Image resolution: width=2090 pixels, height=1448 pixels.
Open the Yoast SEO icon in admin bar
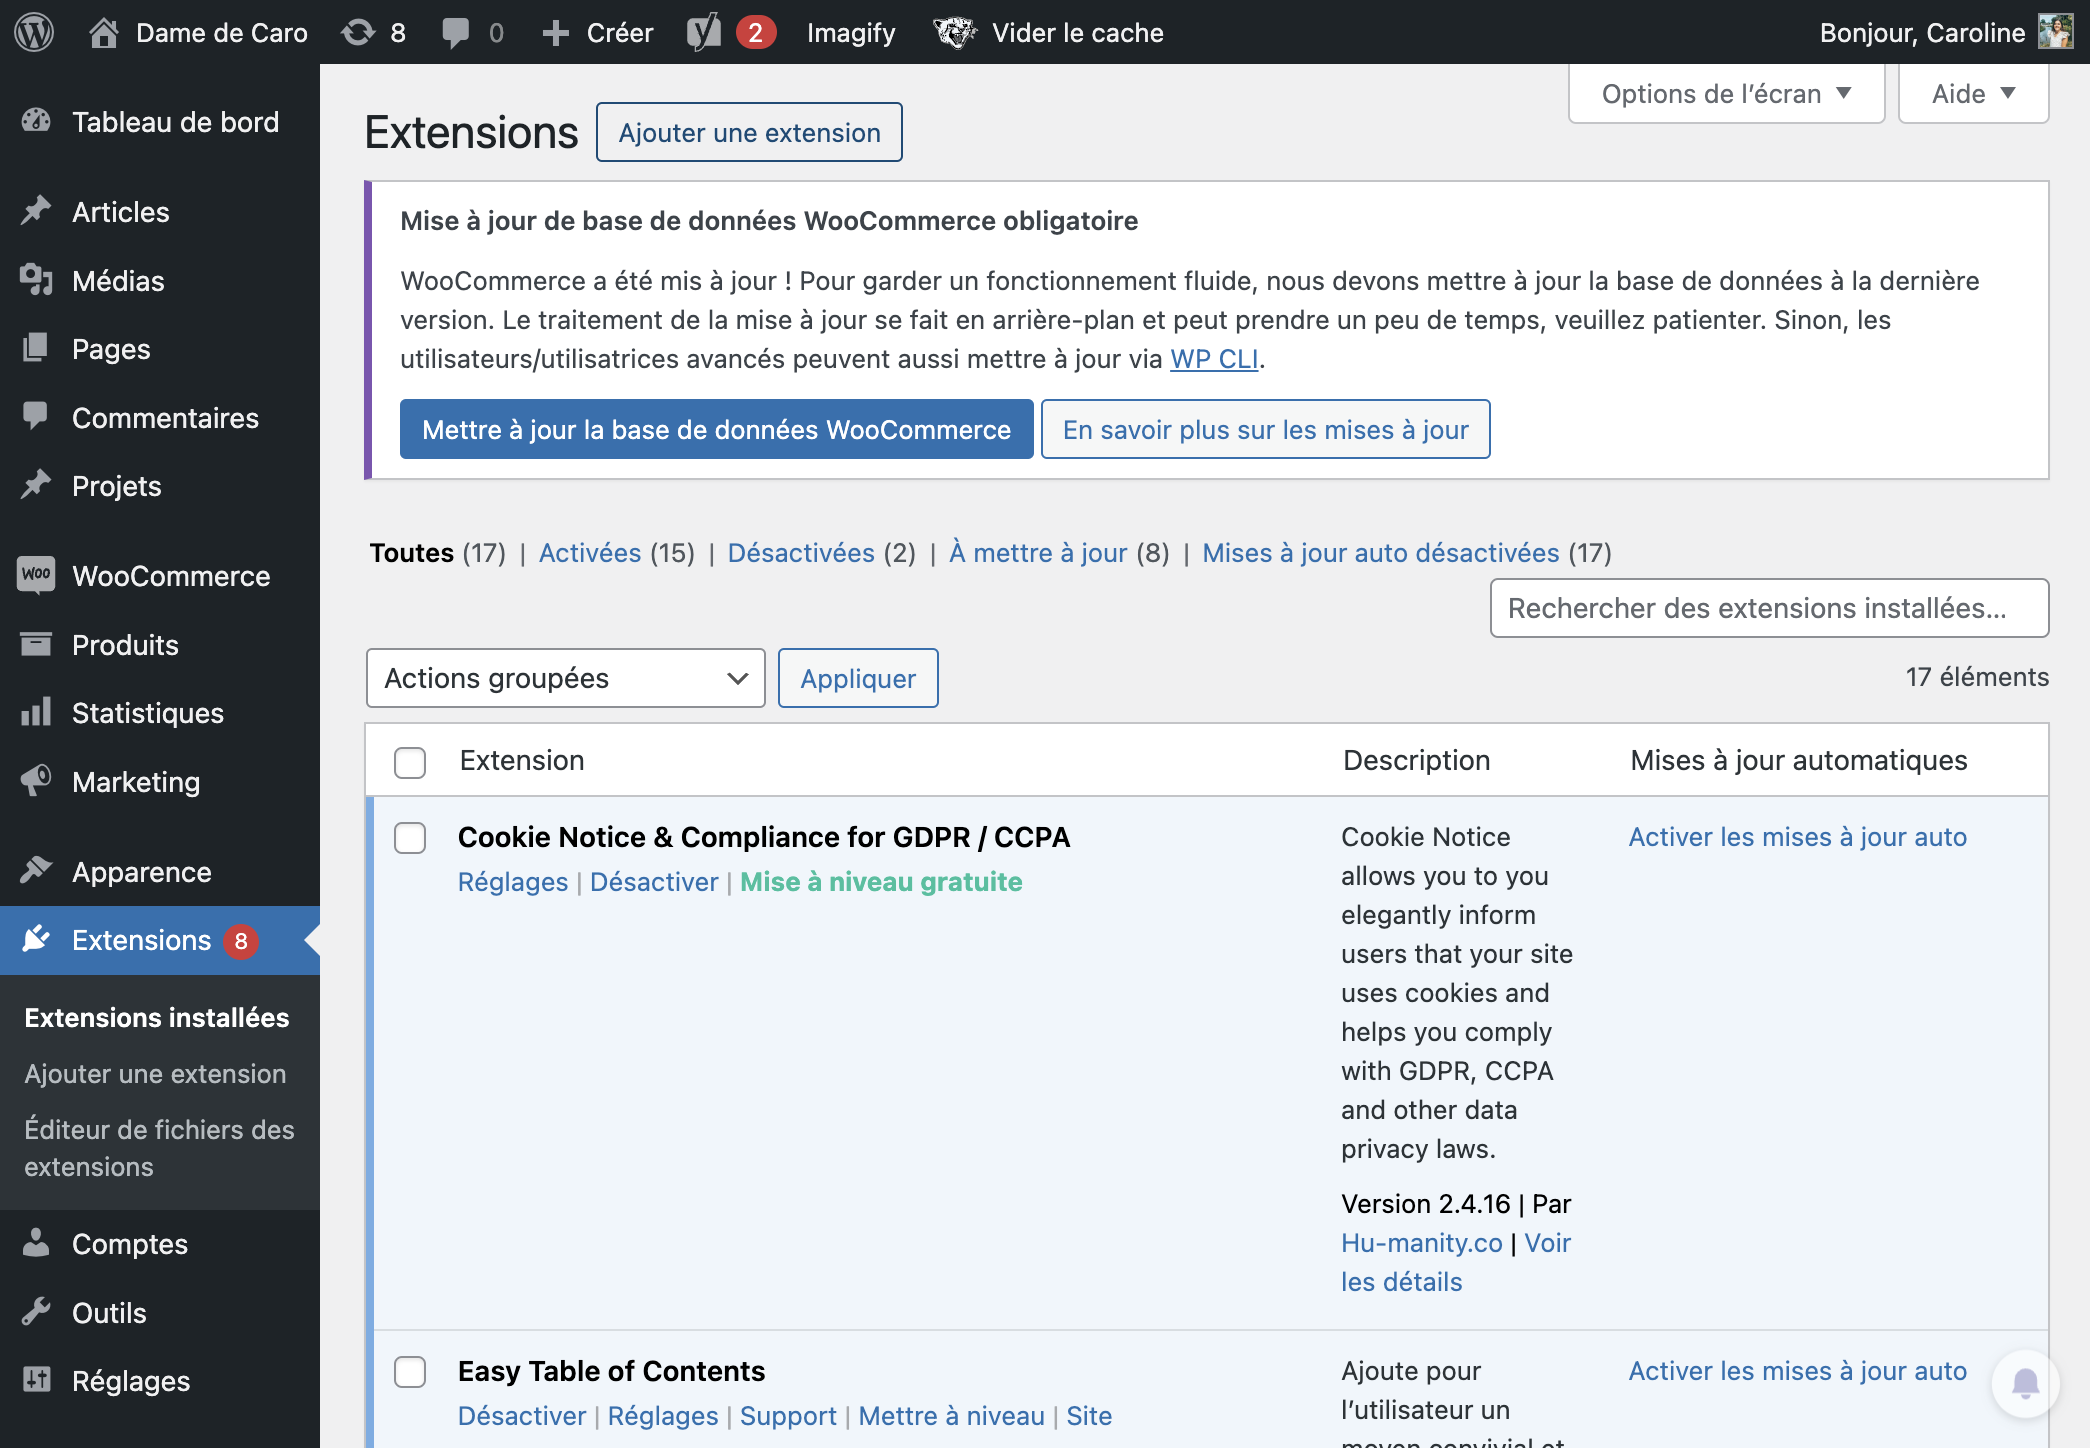click(704, 32)
